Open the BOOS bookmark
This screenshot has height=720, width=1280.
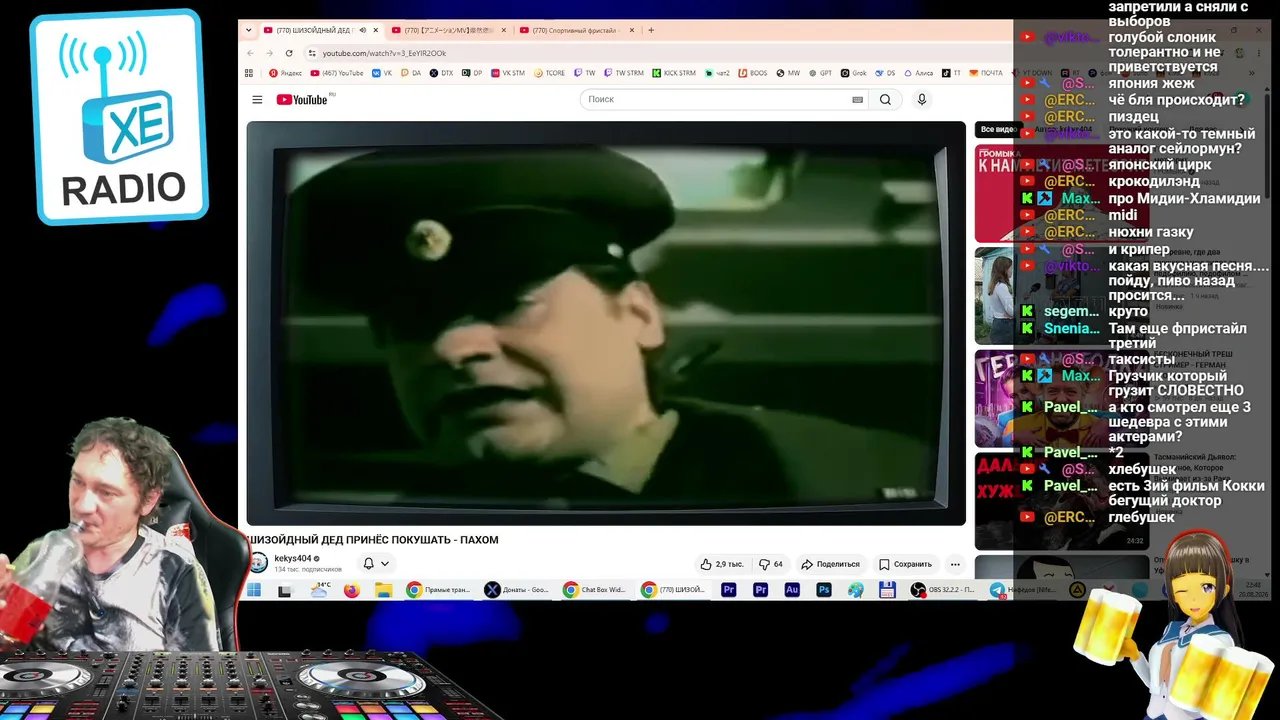click(x=752, y=73)
